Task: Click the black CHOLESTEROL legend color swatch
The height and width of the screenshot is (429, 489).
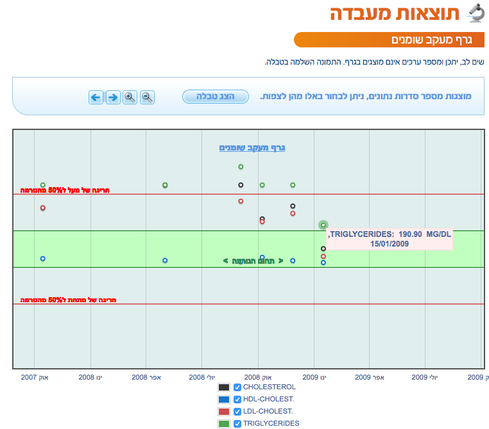Action: coord(224,387)
